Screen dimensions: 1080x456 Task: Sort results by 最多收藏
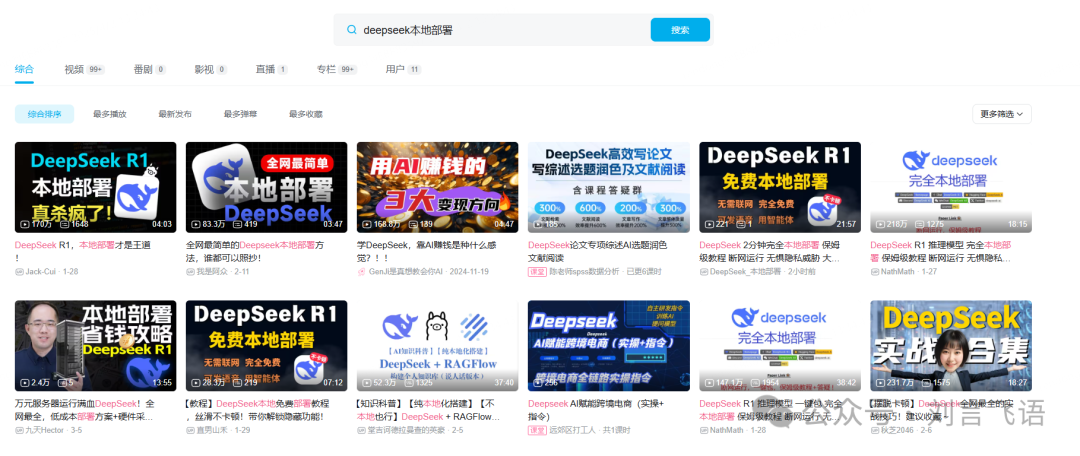point(306,114)
